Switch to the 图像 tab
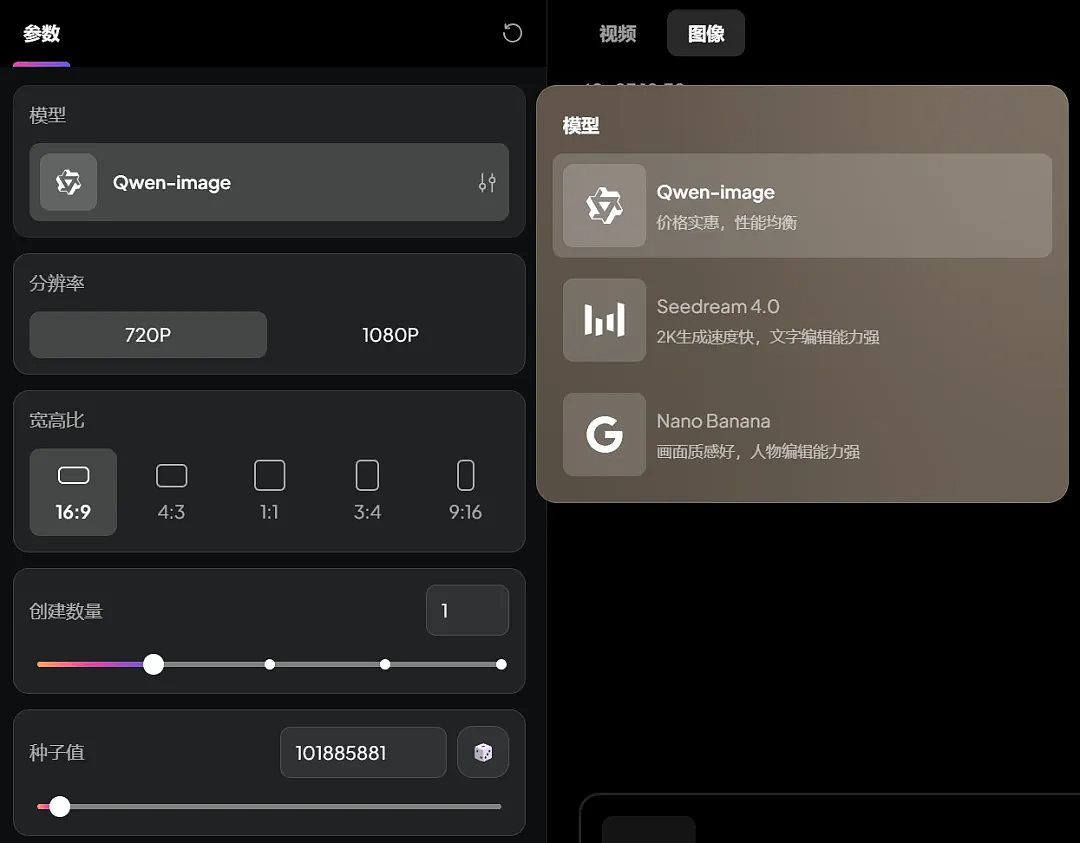The image size is (1080, 843). (x=706, y=33)
